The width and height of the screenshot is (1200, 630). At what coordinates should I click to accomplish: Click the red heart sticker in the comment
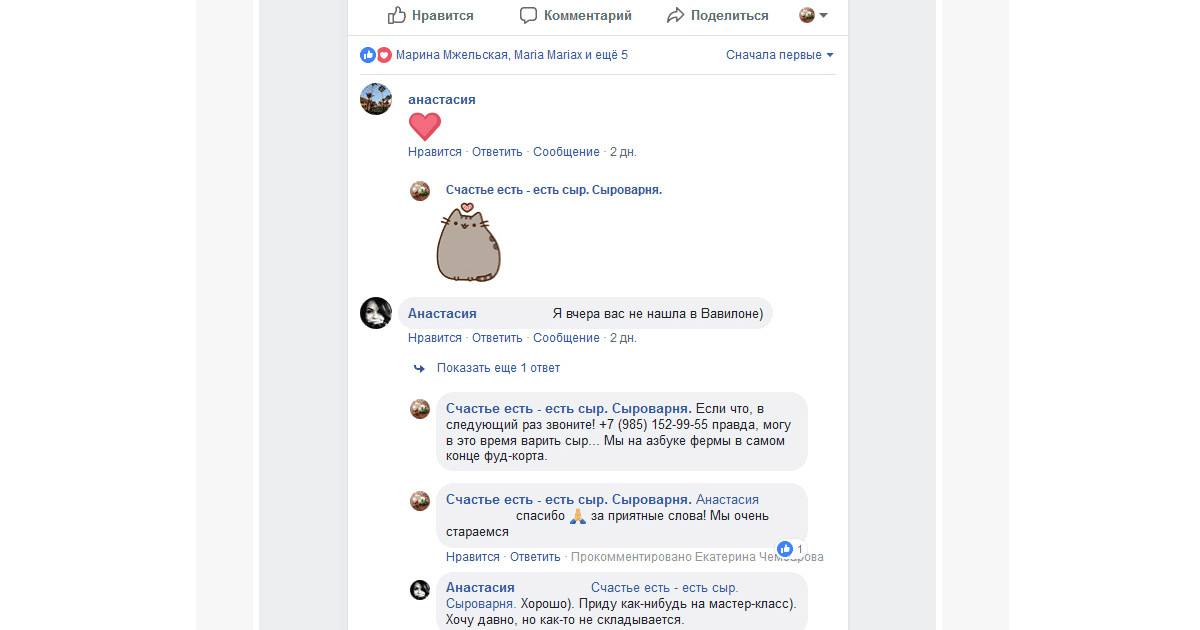(425, 126)
